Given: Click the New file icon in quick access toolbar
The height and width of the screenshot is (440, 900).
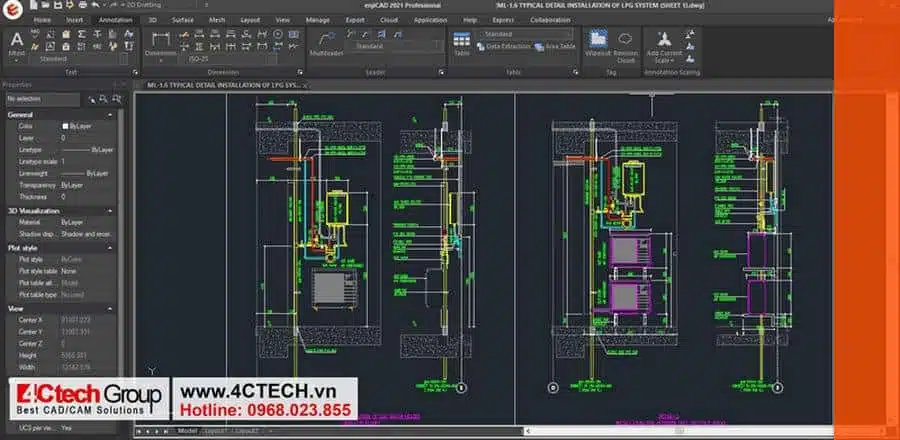Looking at the screenshot, I should pos(32,5).
